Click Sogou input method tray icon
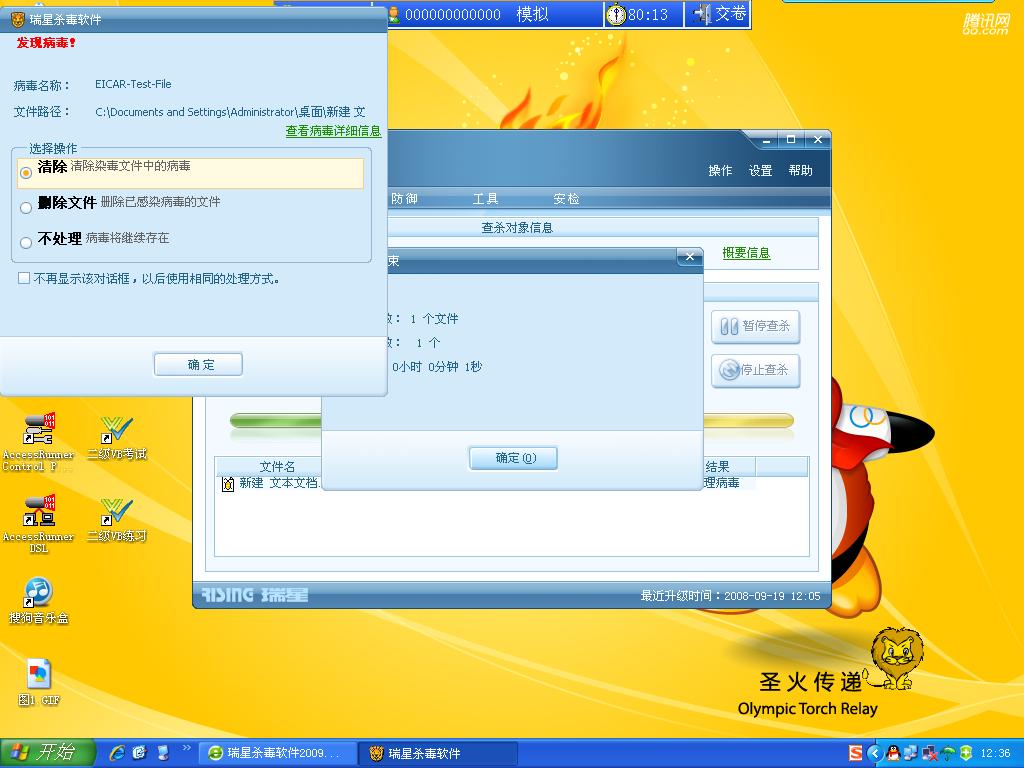This screenshot has width=1024, height=768. click(x=856, y=753)
